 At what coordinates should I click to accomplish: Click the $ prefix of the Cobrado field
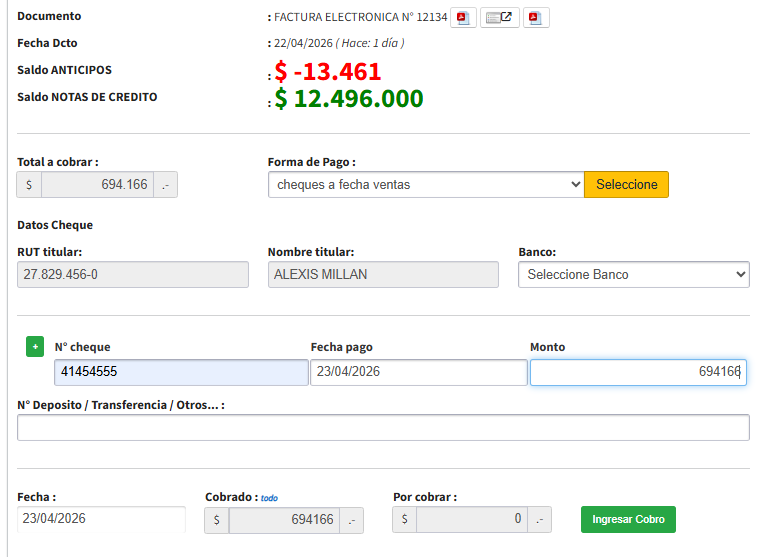click(x=216, y=520)
